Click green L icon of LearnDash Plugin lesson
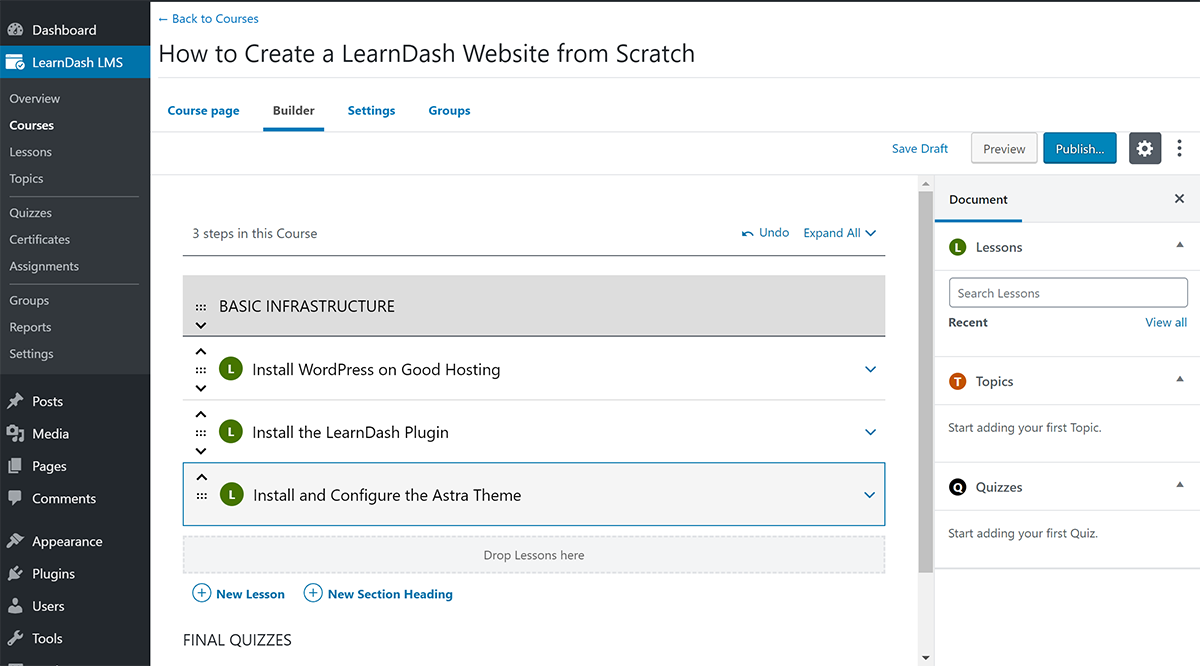Image resolution: width=1200 pixels, height=666 pixels. click(x=231, y=432)
